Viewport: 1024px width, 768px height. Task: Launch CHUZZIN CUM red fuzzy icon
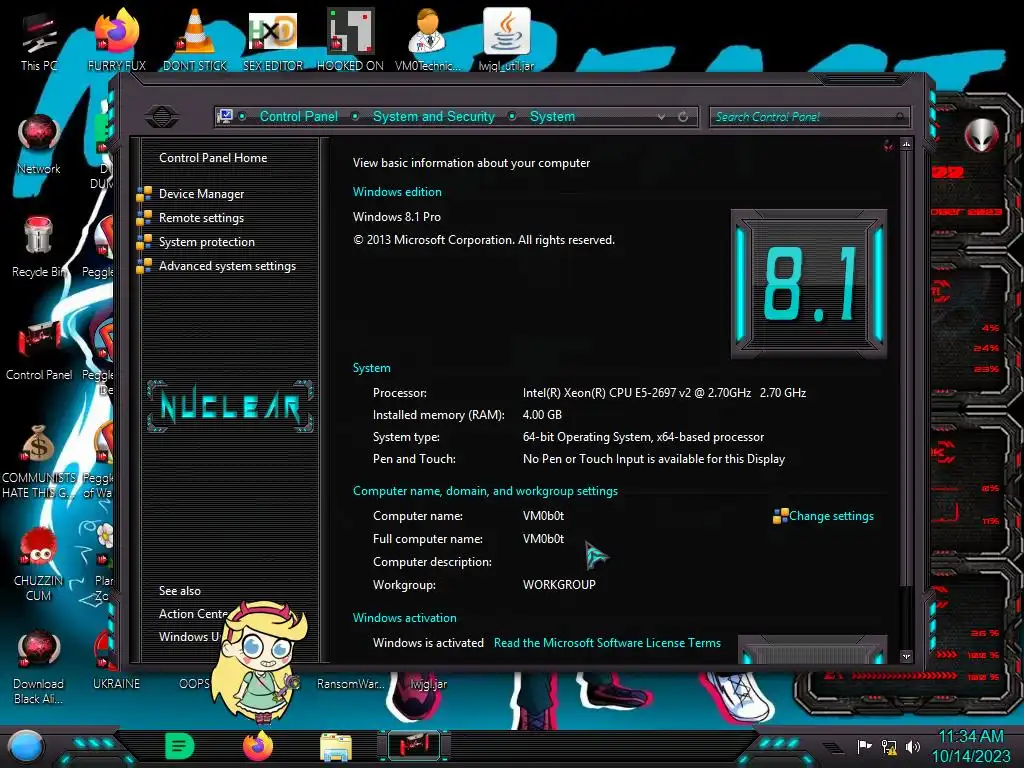click(x=39, y=564)
